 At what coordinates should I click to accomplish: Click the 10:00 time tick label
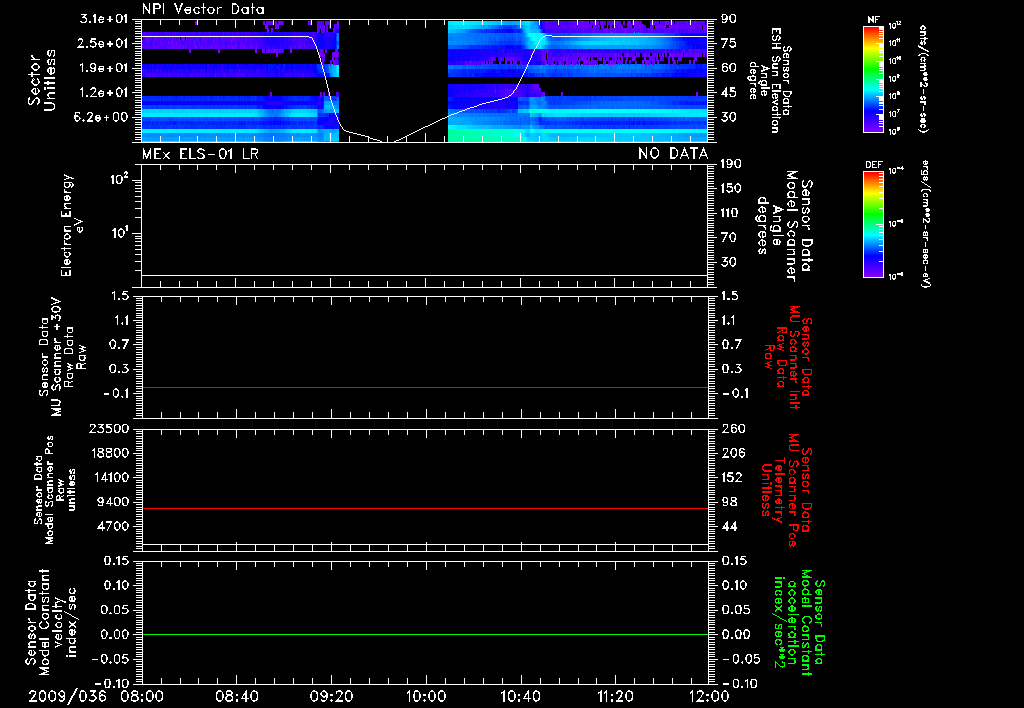click(x=426, y=696)
